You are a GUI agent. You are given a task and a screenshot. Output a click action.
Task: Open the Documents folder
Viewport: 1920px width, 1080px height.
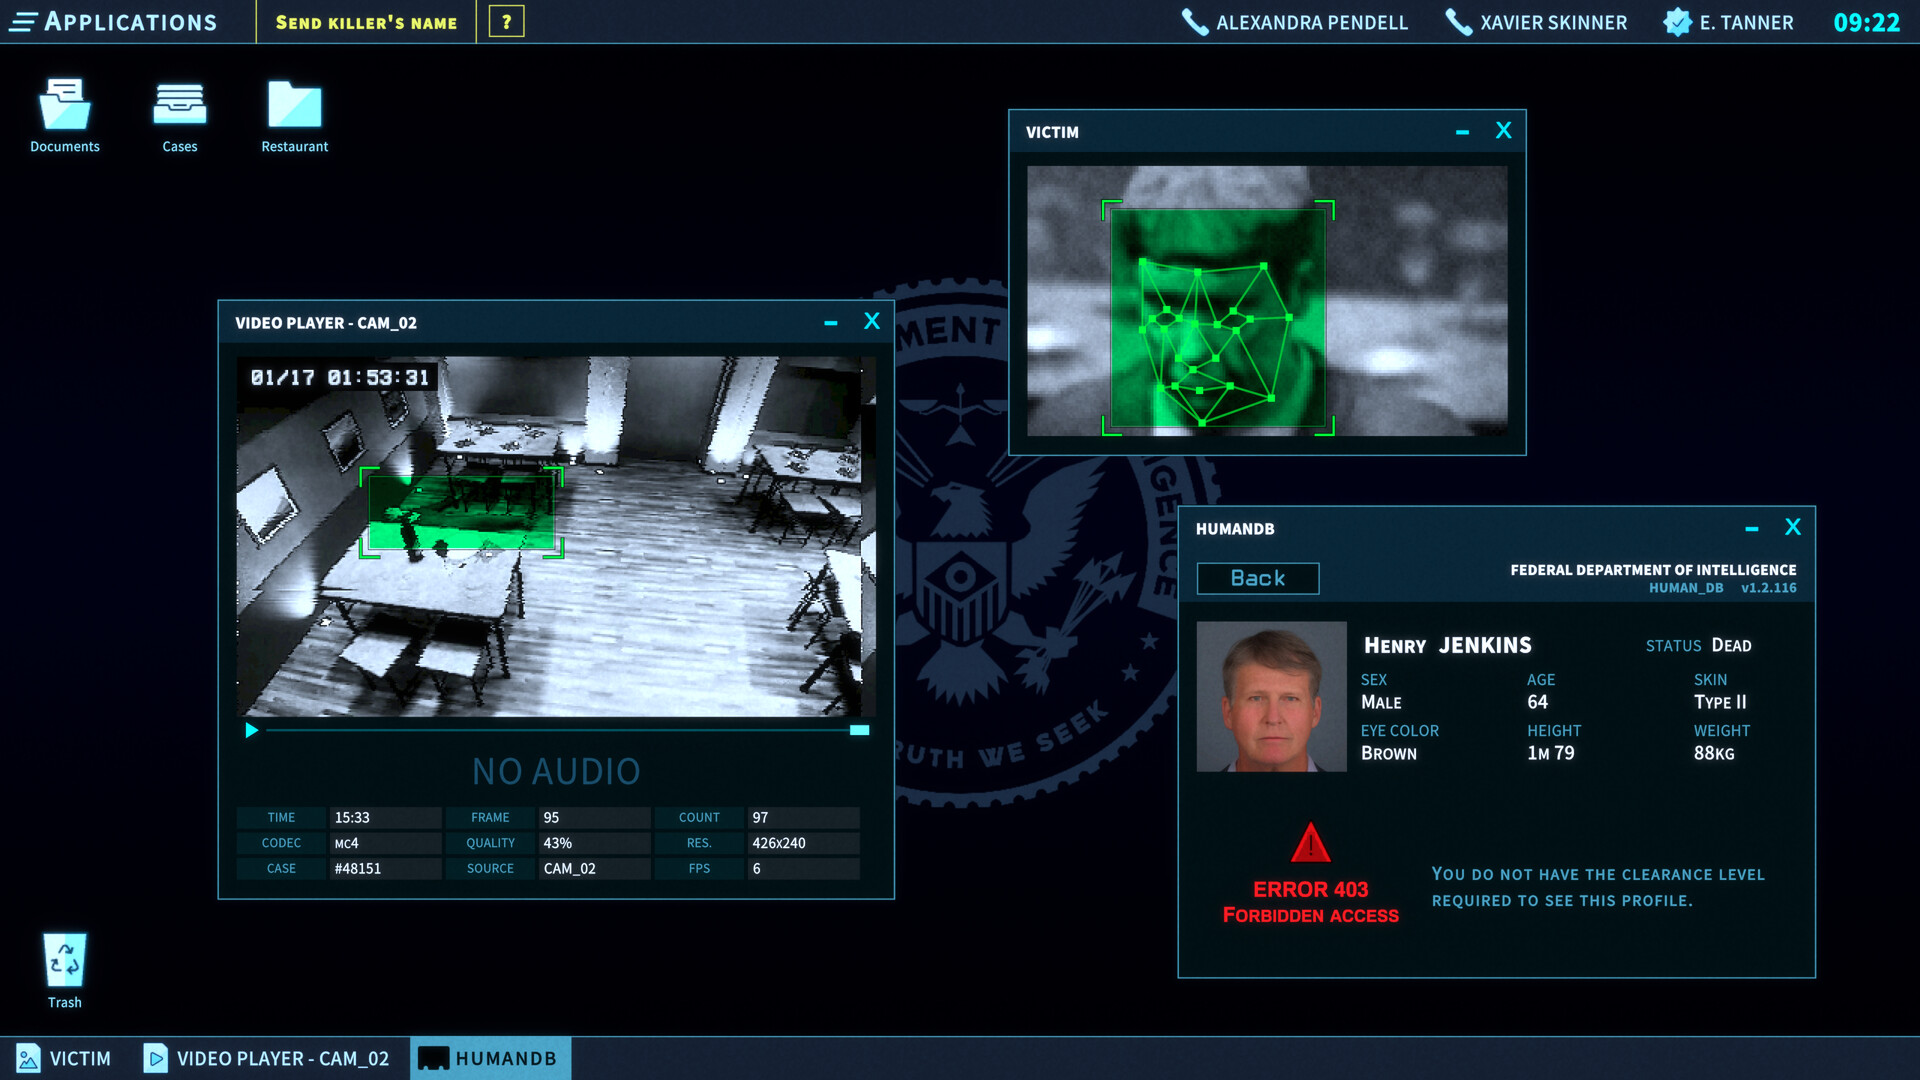64,103
